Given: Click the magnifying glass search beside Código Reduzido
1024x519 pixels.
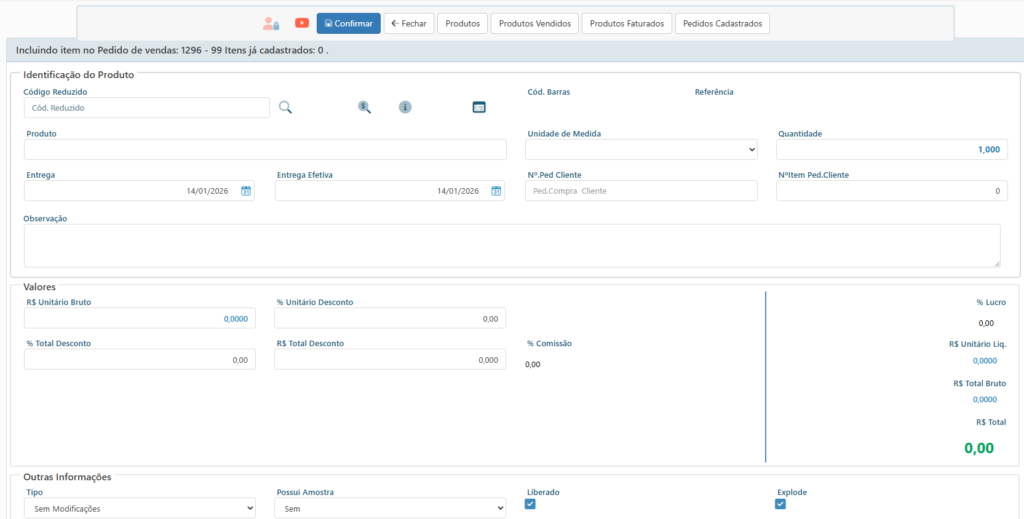Looking at the screenshot, I should coord(285,107).
